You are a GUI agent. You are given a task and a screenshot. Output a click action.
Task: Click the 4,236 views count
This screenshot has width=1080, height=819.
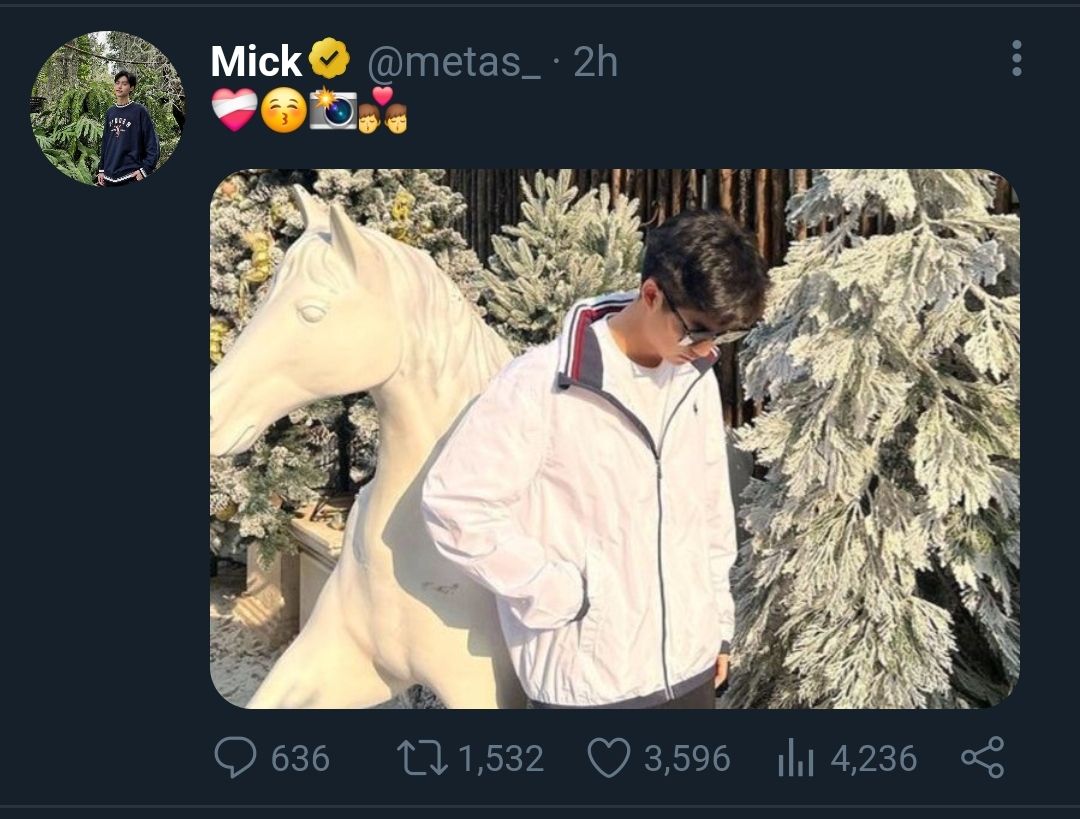pos(873,758)
